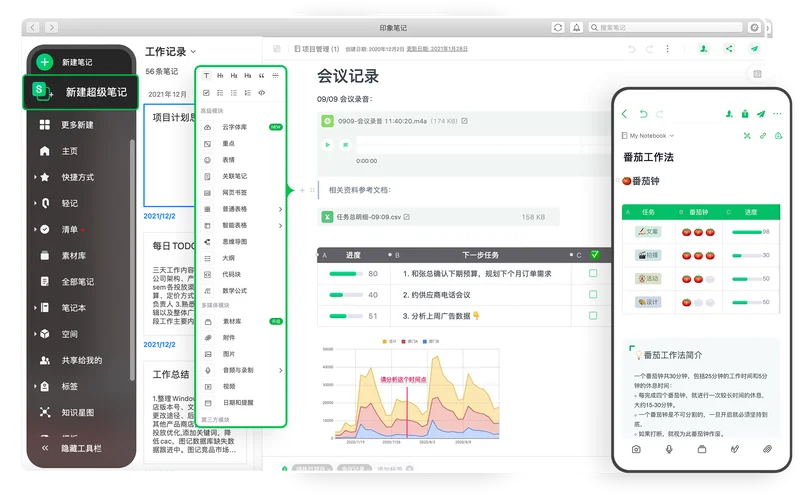This screenshot has height=500, width=810.
Task: Open 共享给我的 in the sidebar
Action: tap(71, 360)
